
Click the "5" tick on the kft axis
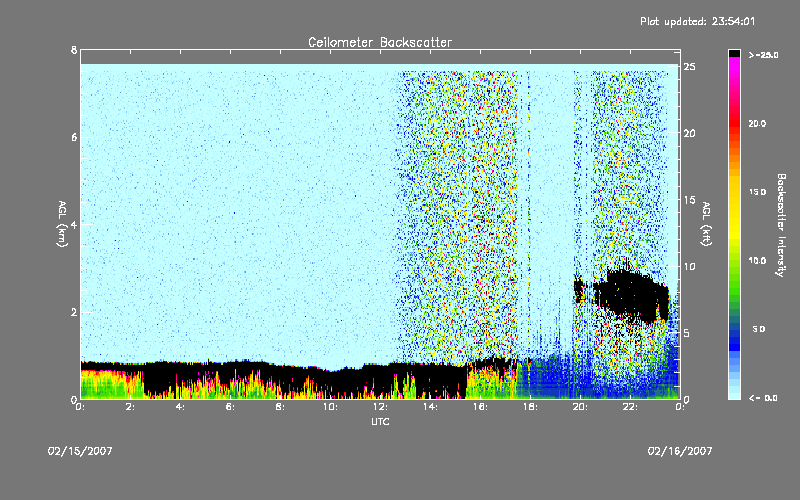(687, 333)
